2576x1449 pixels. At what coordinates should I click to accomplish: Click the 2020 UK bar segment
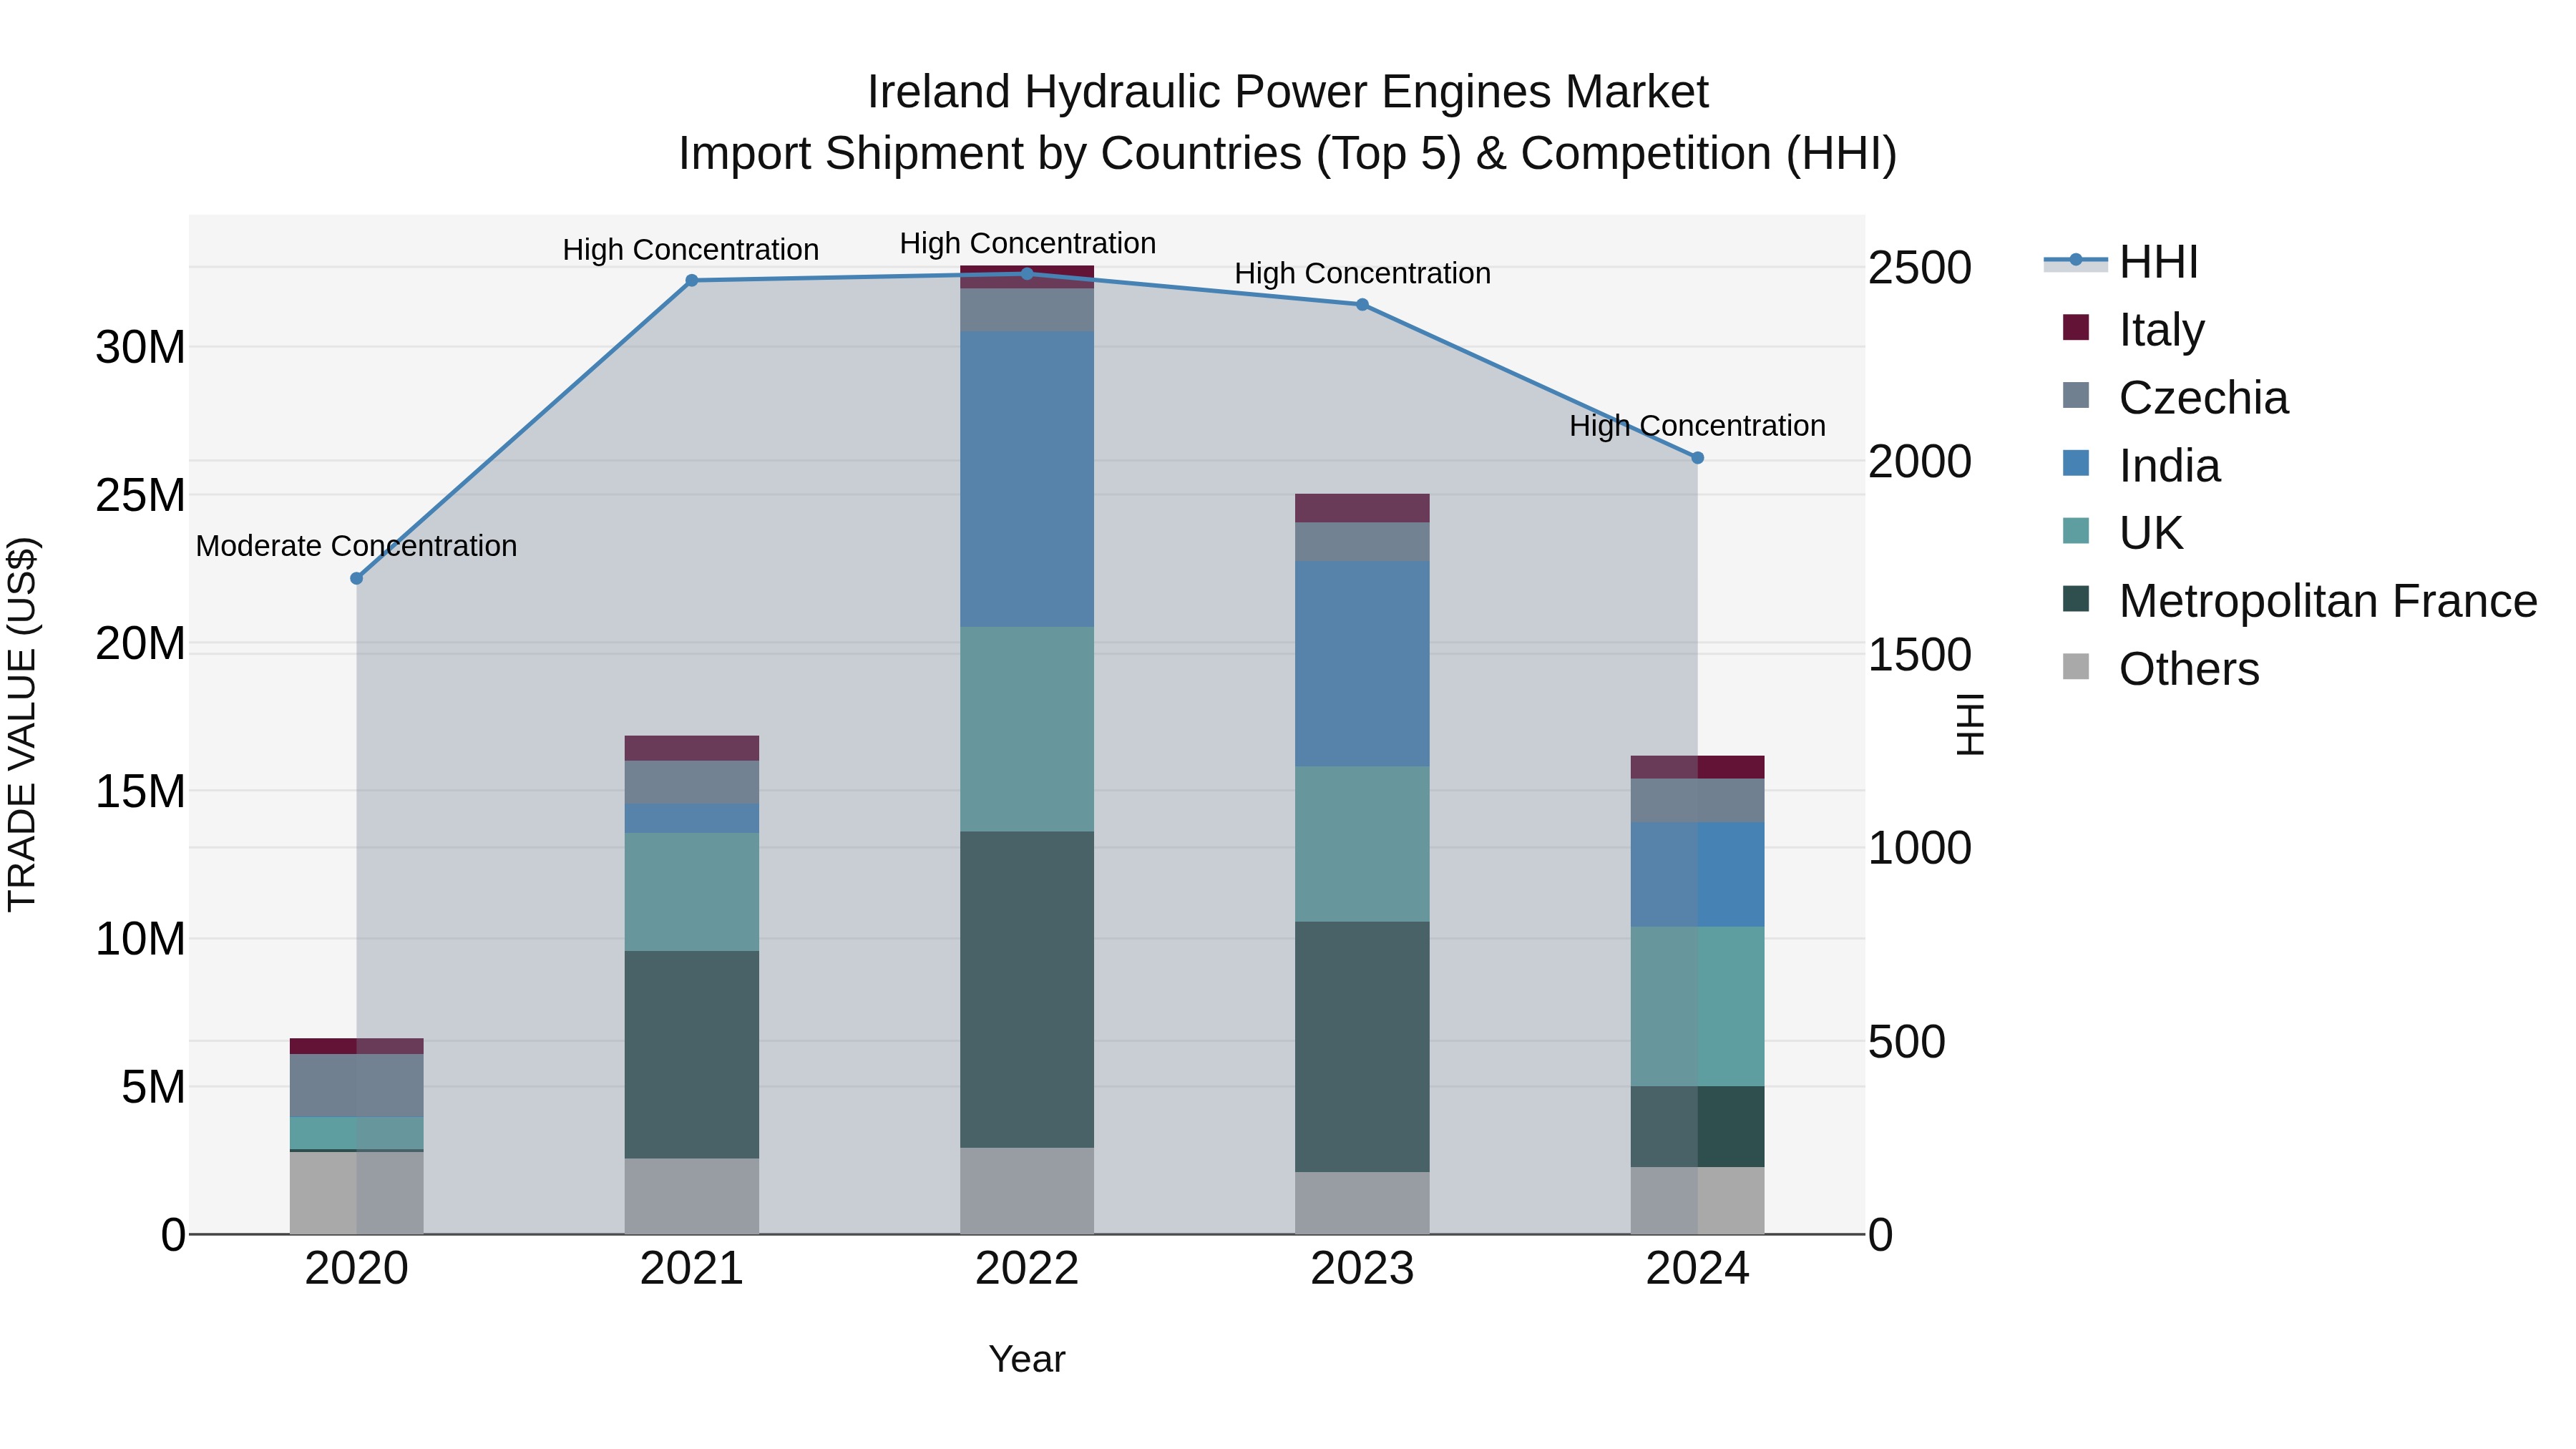[x=357, y=1133]
